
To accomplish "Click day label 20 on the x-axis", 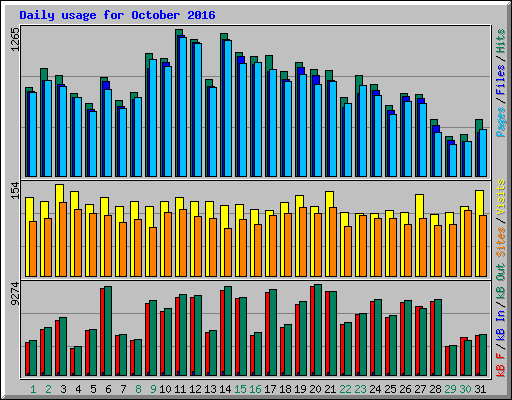I will (315, 389).
